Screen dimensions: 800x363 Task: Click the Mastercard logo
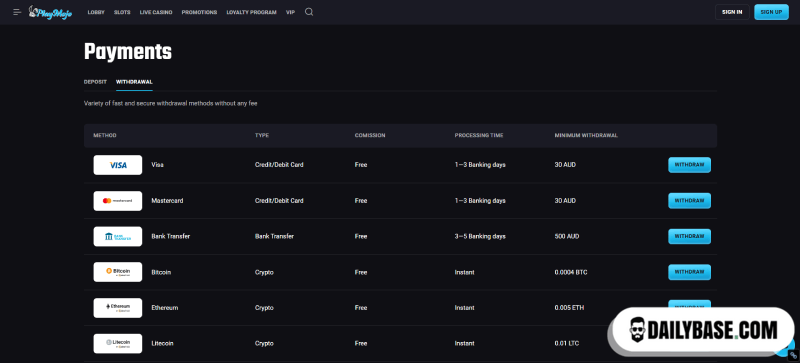(118, 201)
